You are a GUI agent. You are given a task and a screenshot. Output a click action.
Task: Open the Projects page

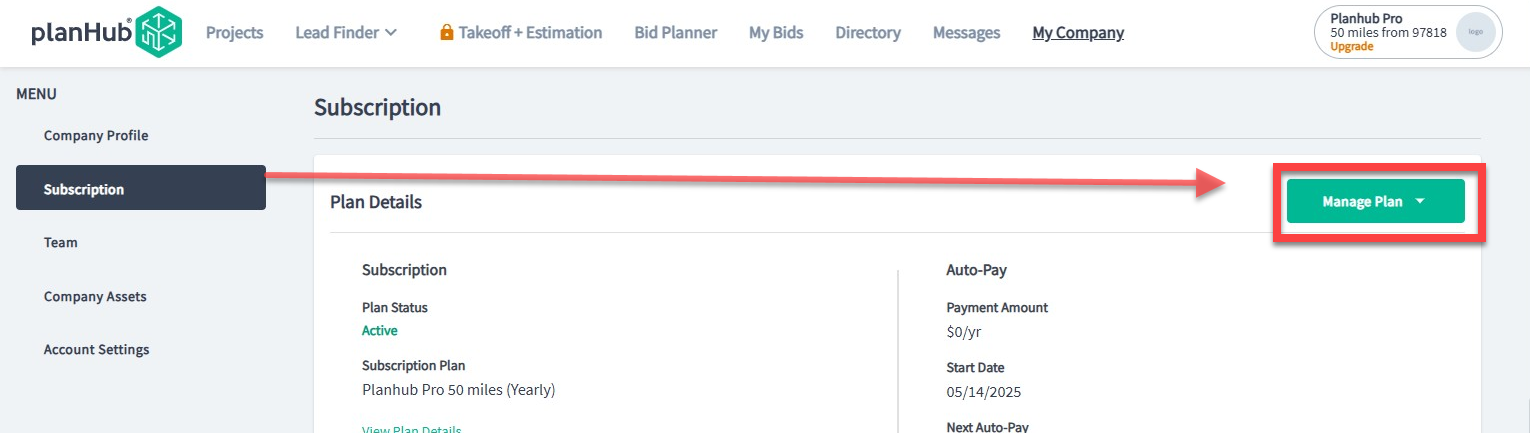(x=234, y=33)
